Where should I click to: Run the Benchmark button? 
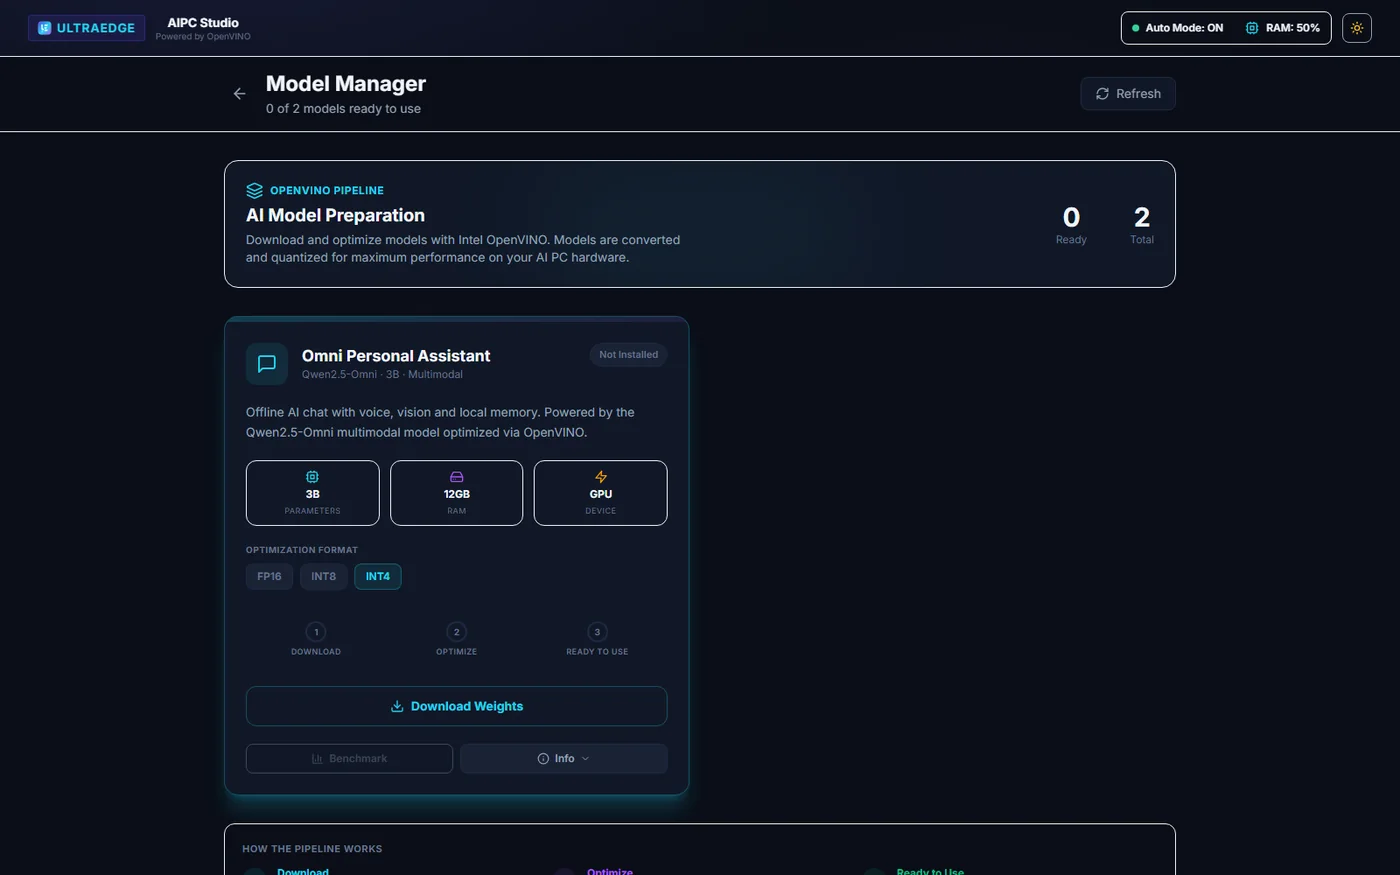pyautogui.click(x=349, y=758)
